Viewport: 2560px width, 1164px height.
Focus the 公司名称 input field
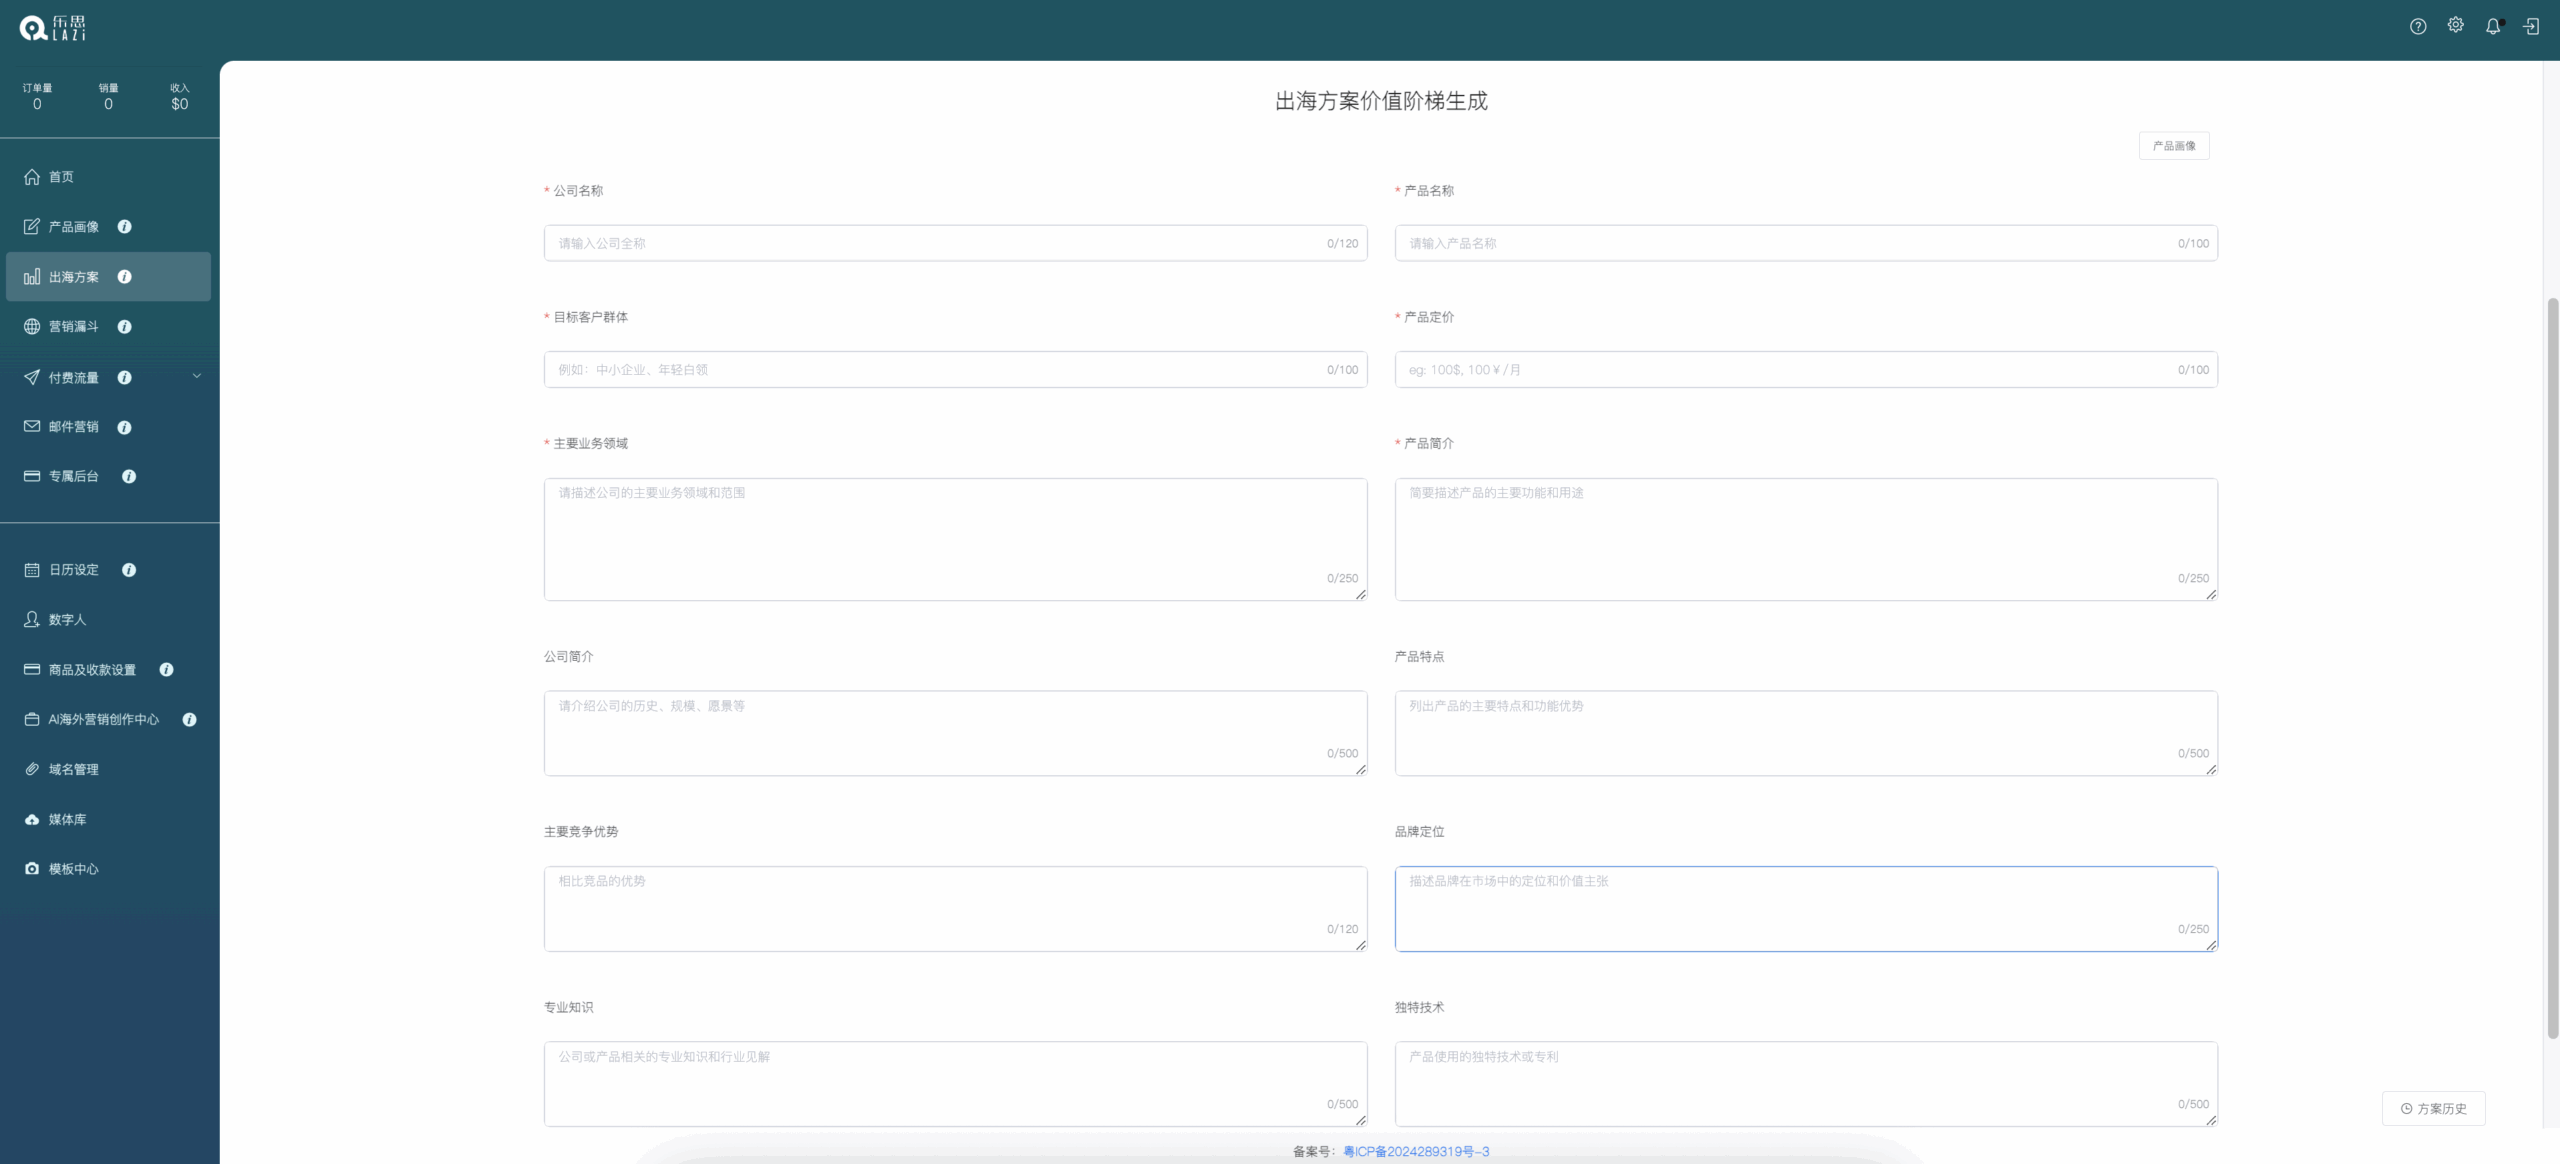tap(955, 243)
